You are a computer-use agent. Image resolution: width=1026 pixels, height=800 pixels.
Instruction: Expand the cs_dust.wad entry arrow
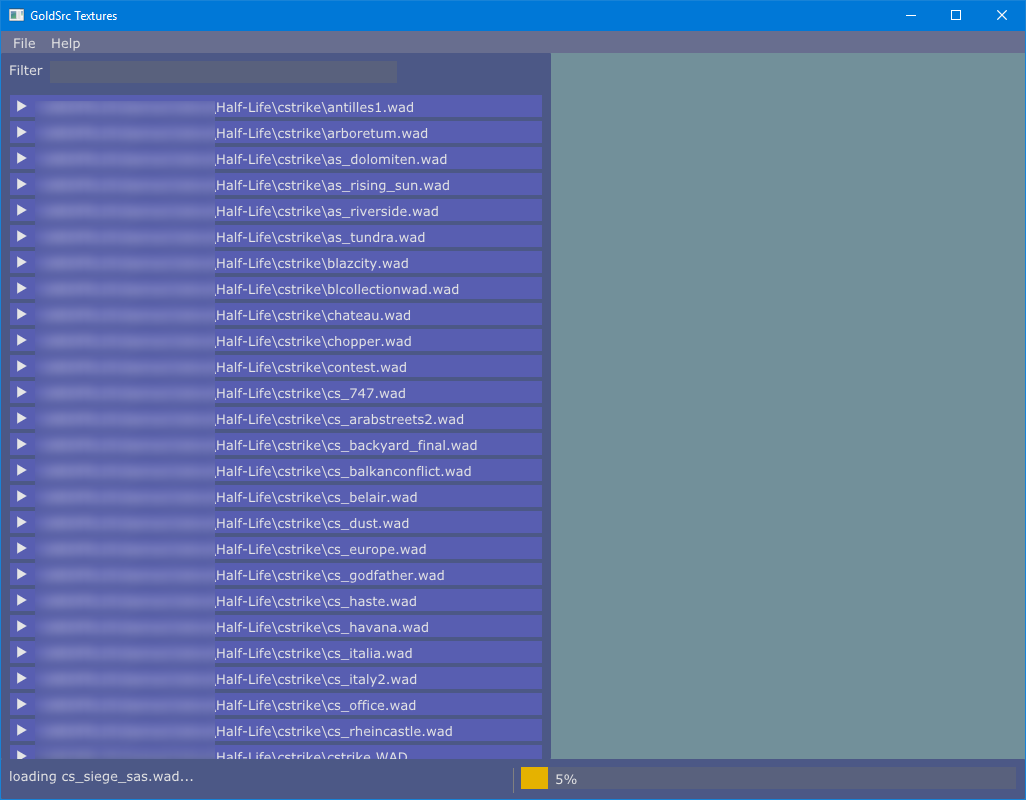point(22,522)
